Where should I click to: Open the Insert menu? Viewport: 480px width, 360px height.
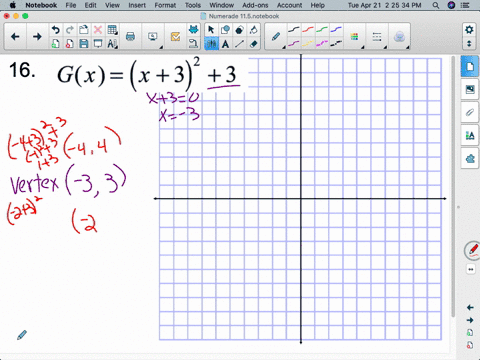pos(137,5)
